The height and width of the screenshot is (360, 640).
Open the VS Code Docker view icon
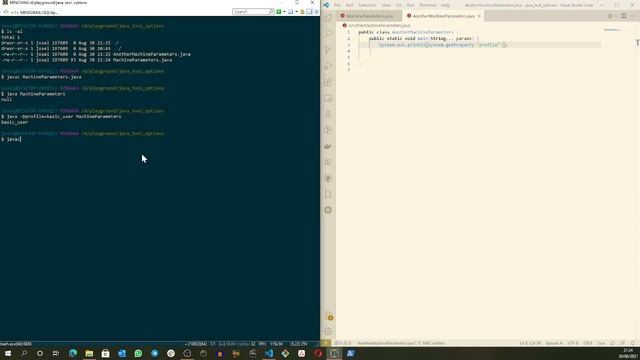tap(328, 146)
